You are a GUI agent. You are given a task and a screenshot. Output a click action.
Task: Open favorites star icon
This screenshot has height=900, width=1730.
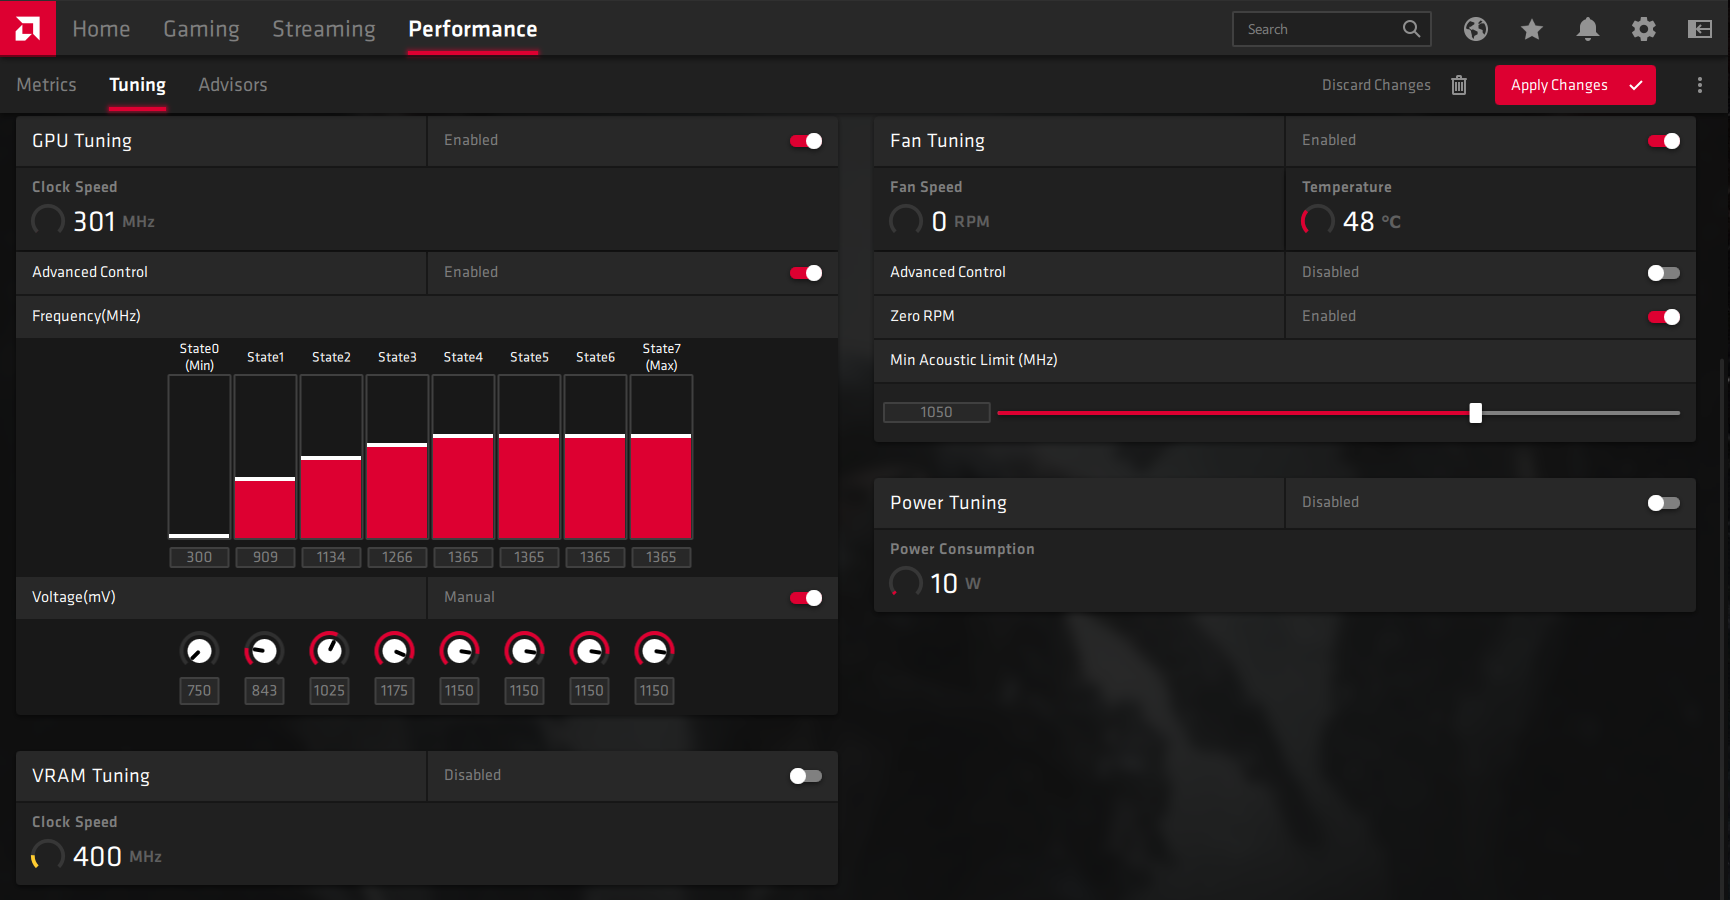pyautogui.click(x=1531, y=29)
